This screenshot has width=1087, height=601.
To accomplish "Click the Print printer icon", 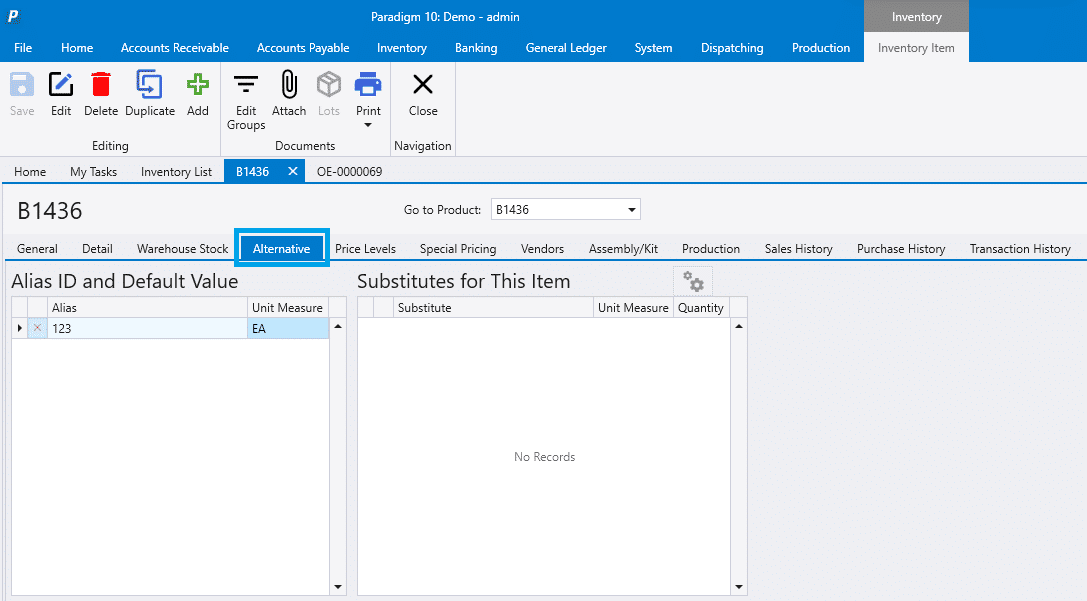I will click(368, 85).
